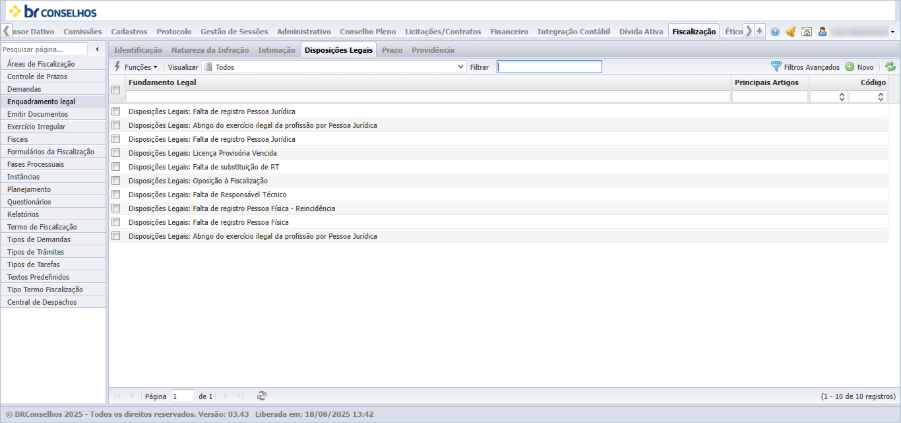Click the green plus Novo icon
The width and height of the screenshot is (901, 423).
click(x=849, y=67)
